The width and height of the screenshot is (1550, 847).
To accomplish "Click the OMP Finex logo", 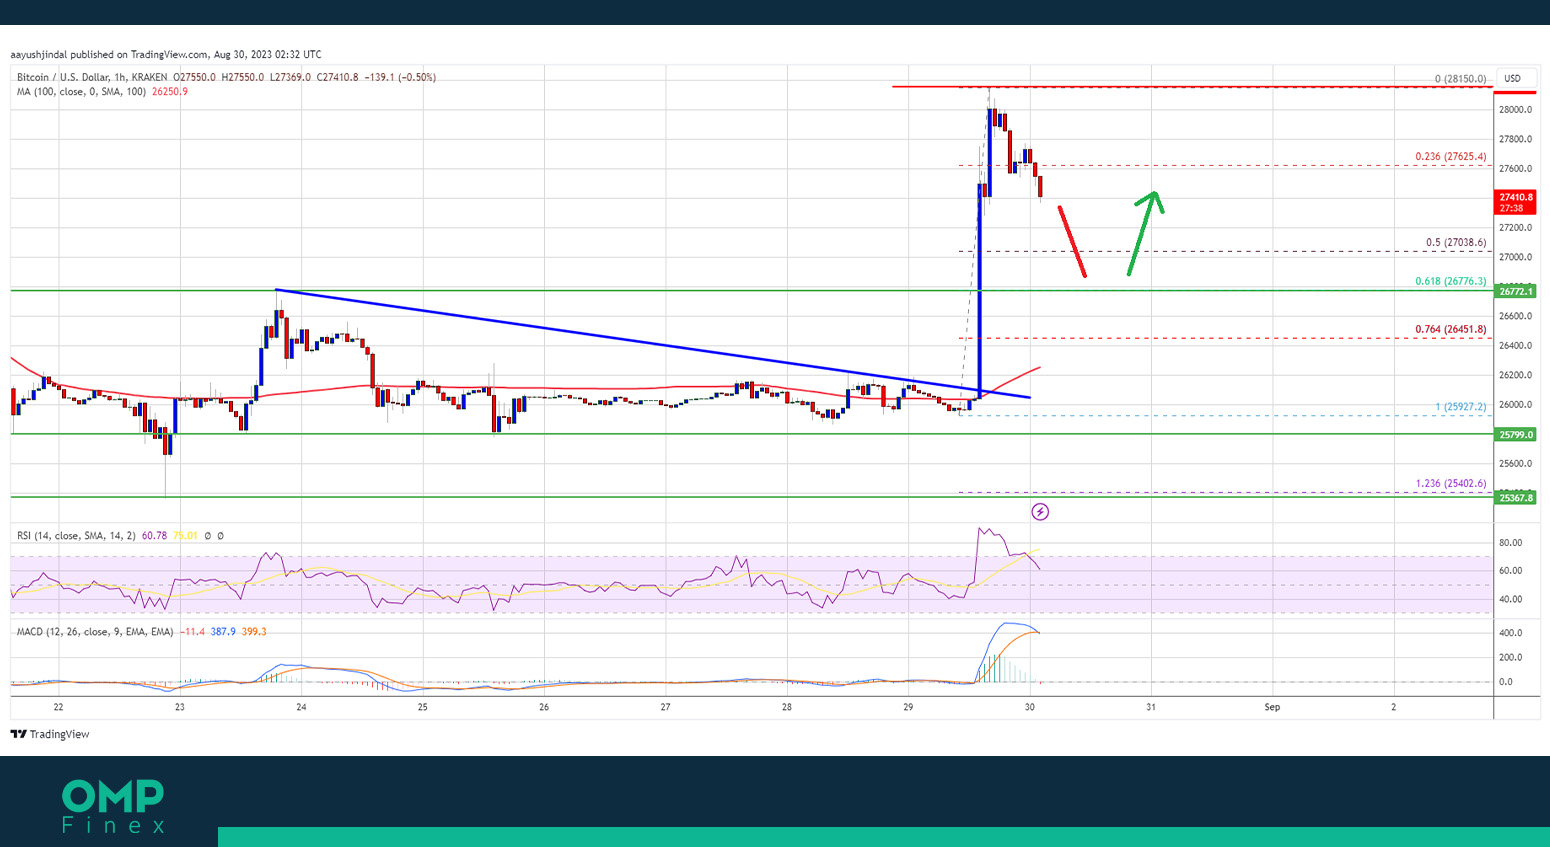I will [x=113, y=806].
